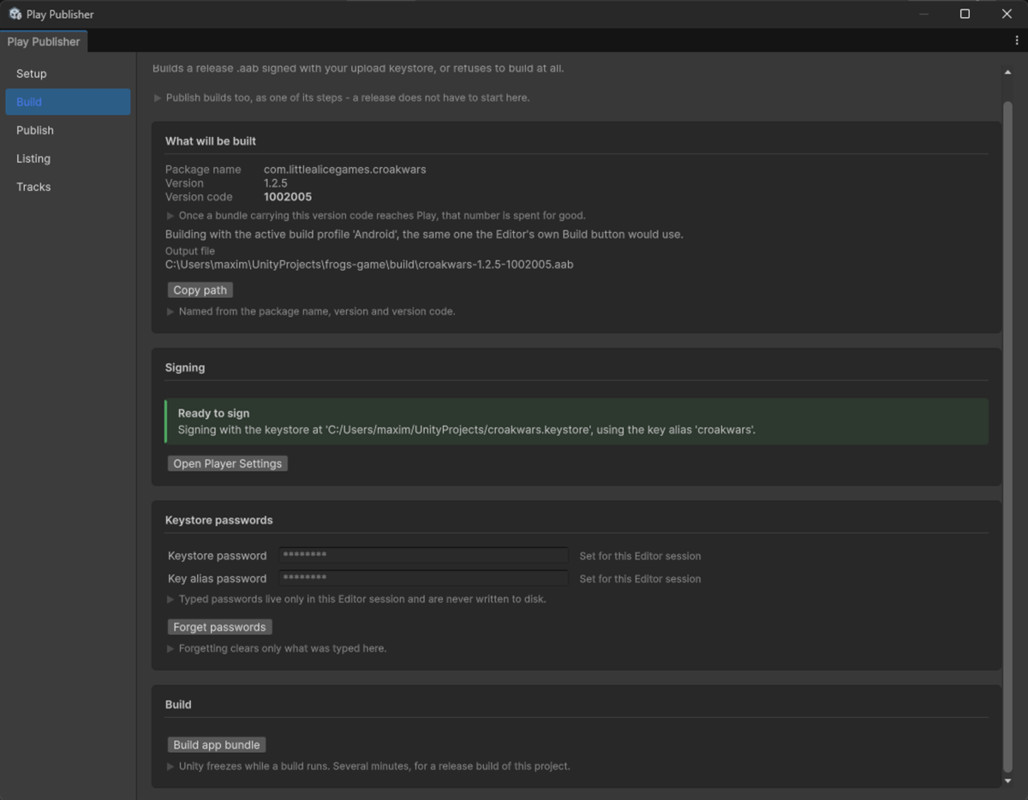Open Player Settings
This screenshot has width=1028, height=800.
click(227, 464)
